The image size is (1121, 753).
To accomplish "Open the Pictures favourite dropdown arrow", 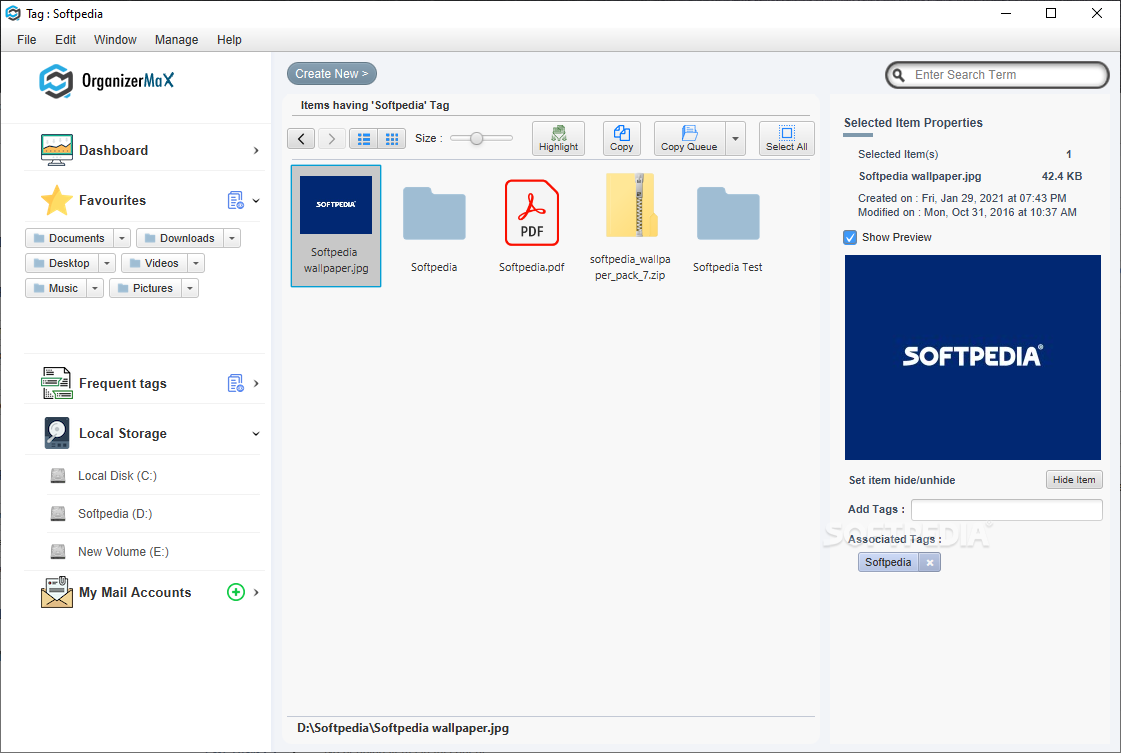I will [189, 288].
